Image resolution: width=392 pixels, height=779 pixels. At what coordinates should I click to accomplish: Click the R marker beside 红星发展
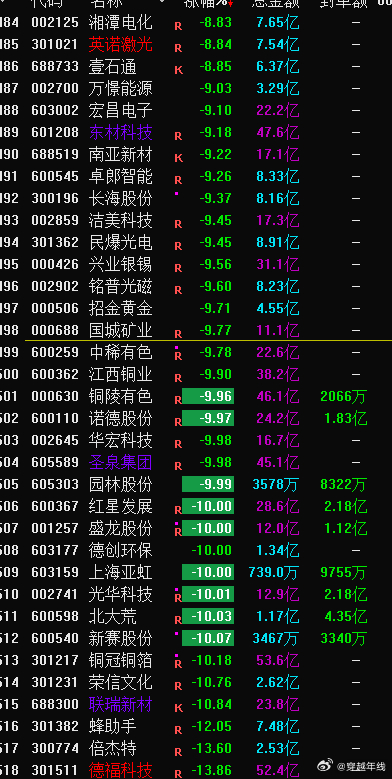point(178,510)
